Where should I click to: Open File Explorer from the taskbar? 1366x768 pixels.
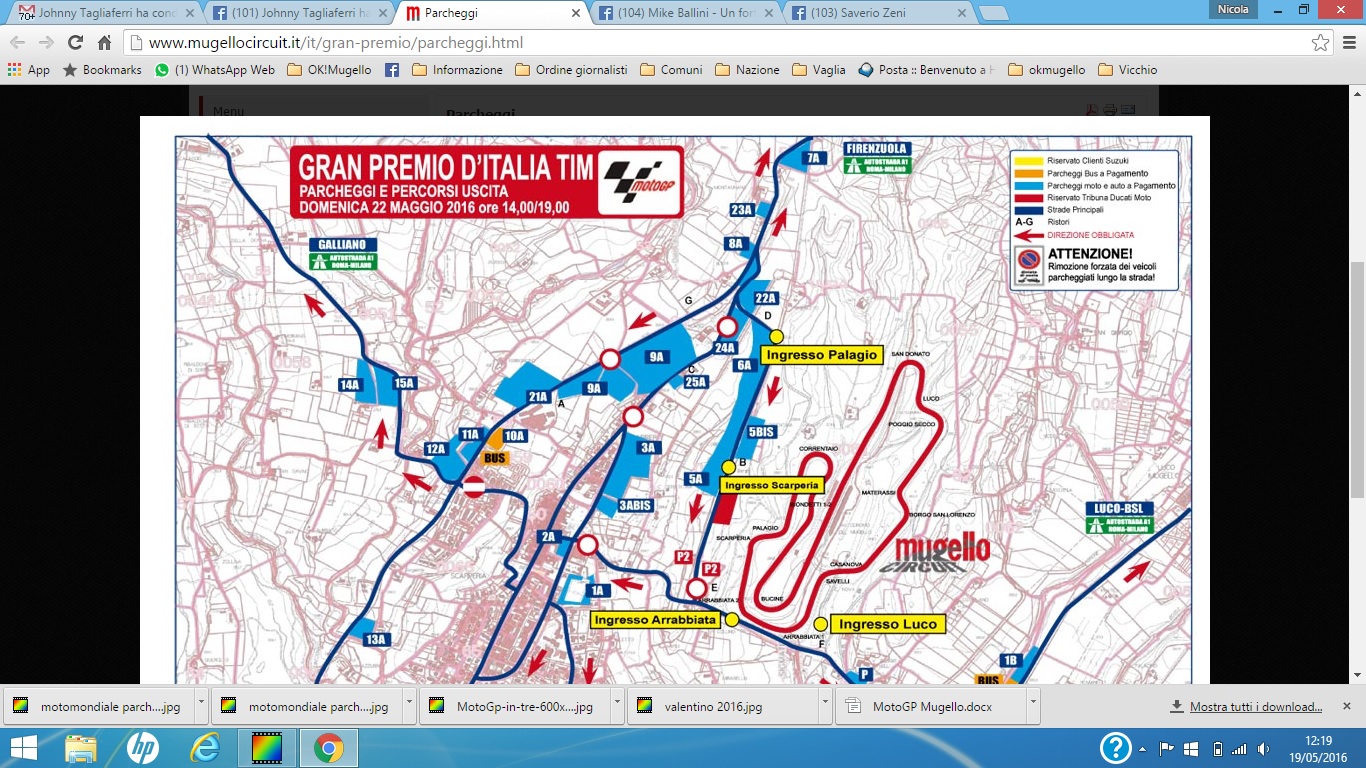click(81, 748)
